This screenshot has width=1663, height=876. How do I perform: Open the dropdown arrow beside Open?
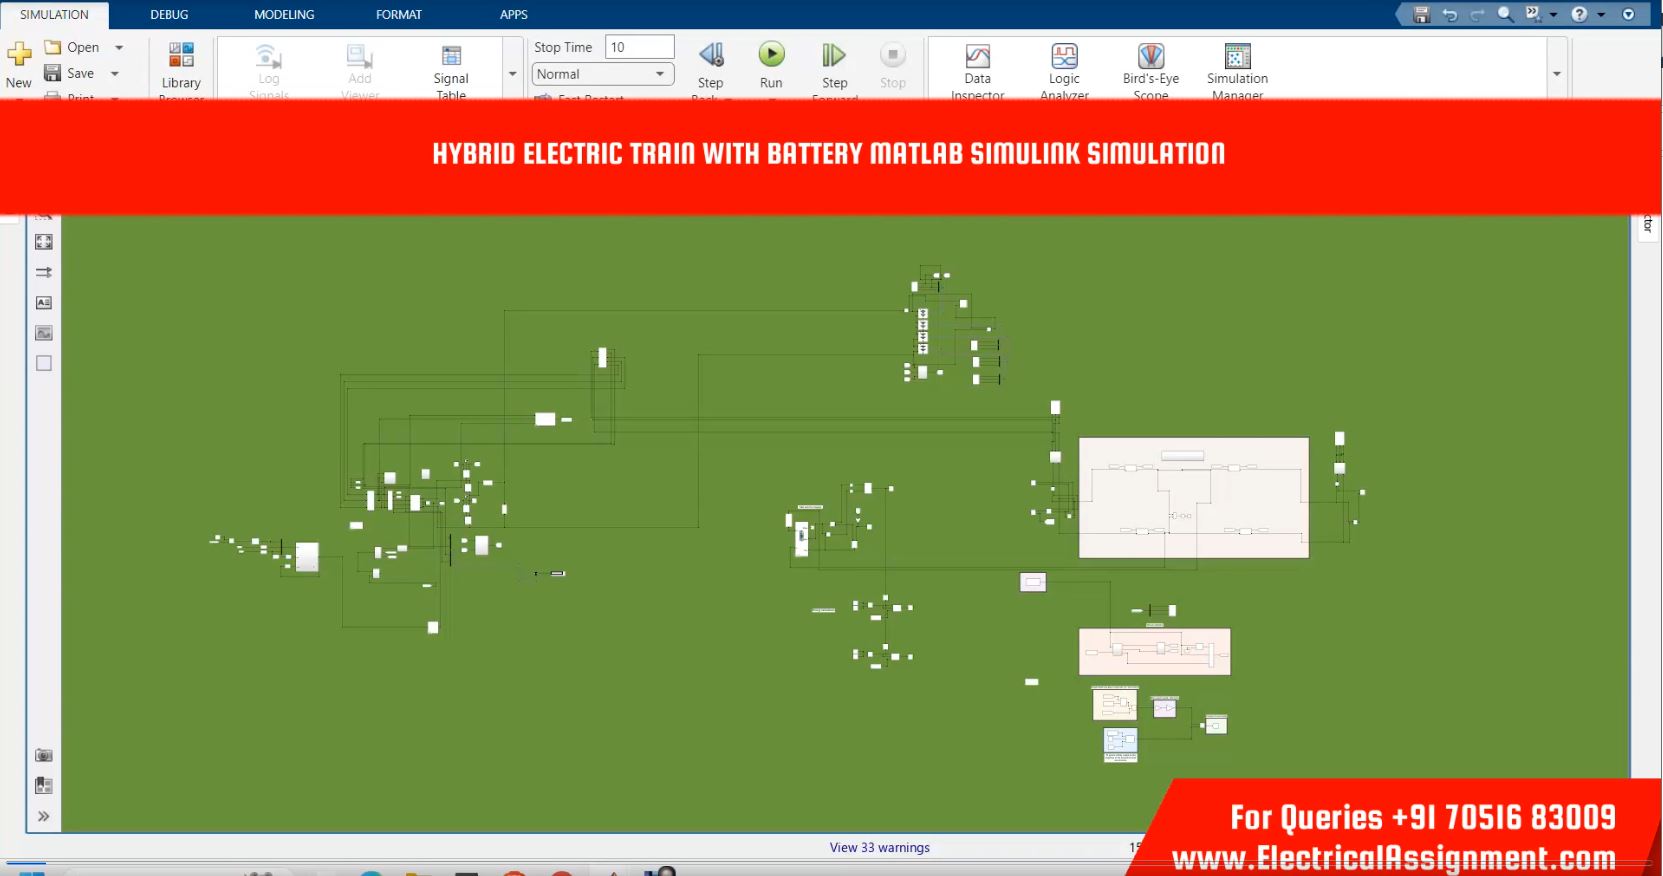click(x=119, y=47)
